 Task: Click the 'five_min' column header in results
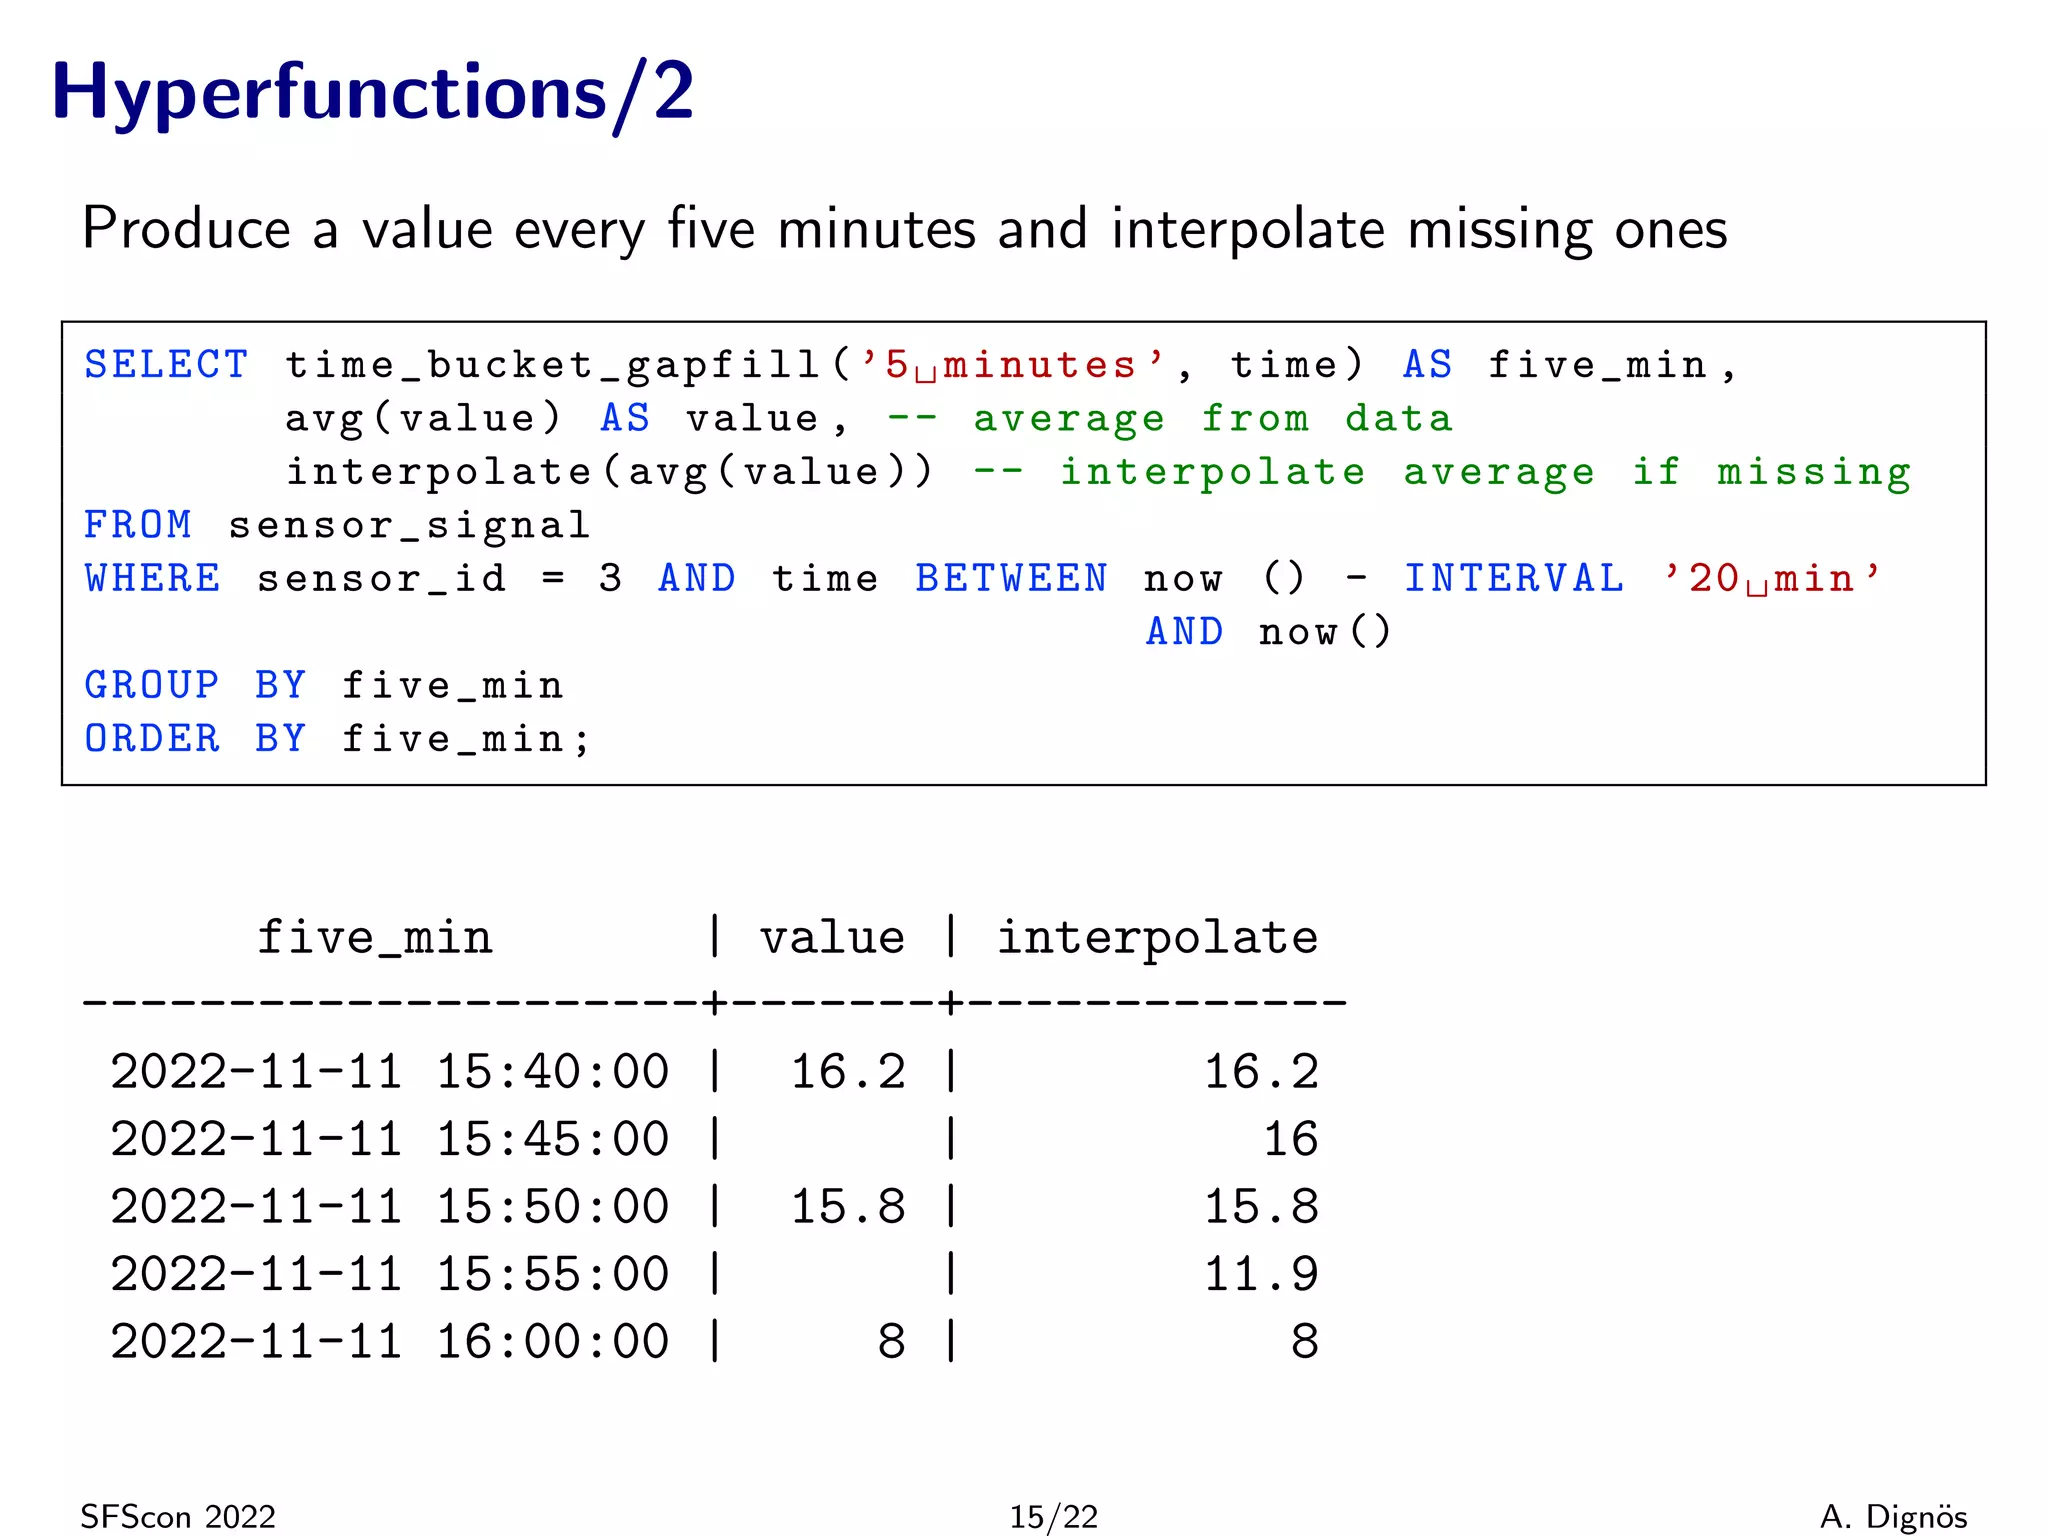375,938
